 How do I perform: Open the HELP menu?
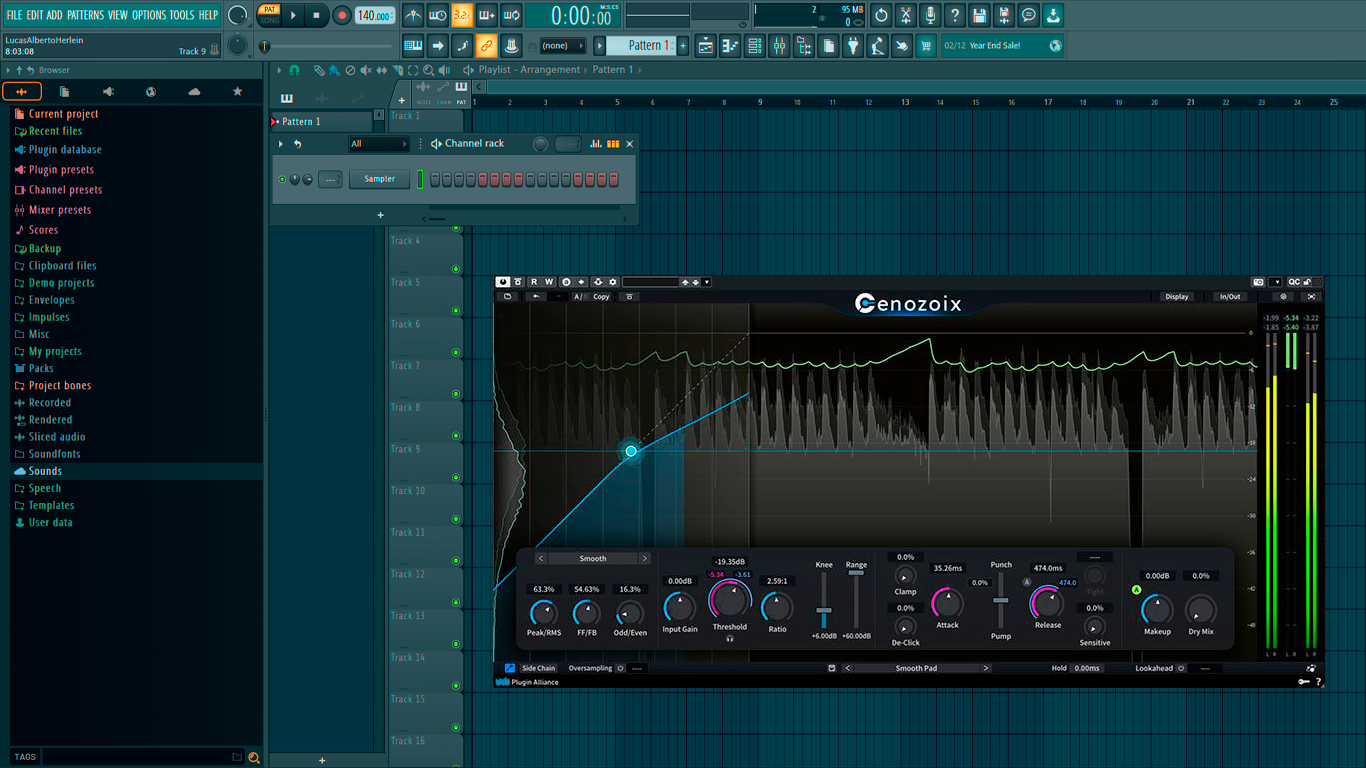click(x=208, y=15)
